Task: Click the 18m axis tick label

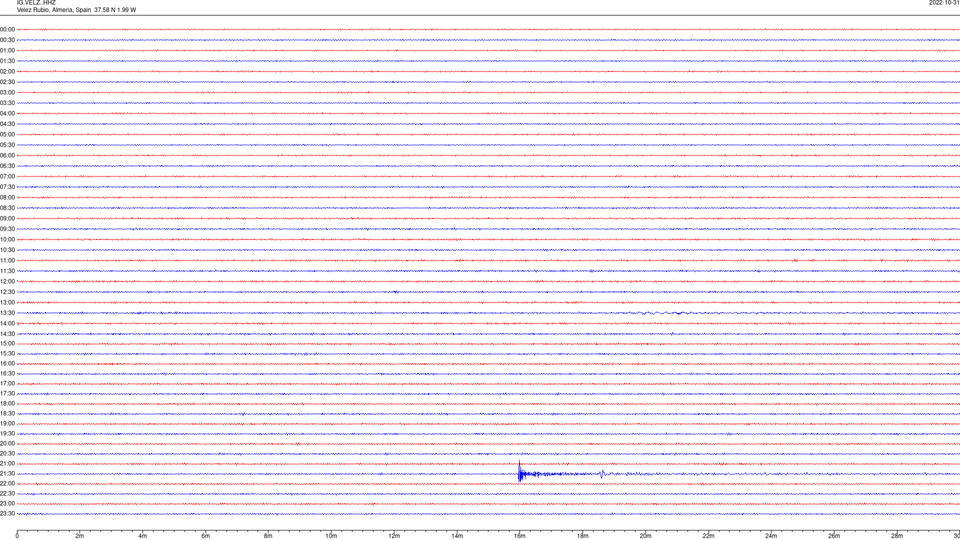Action: [583, 536]
